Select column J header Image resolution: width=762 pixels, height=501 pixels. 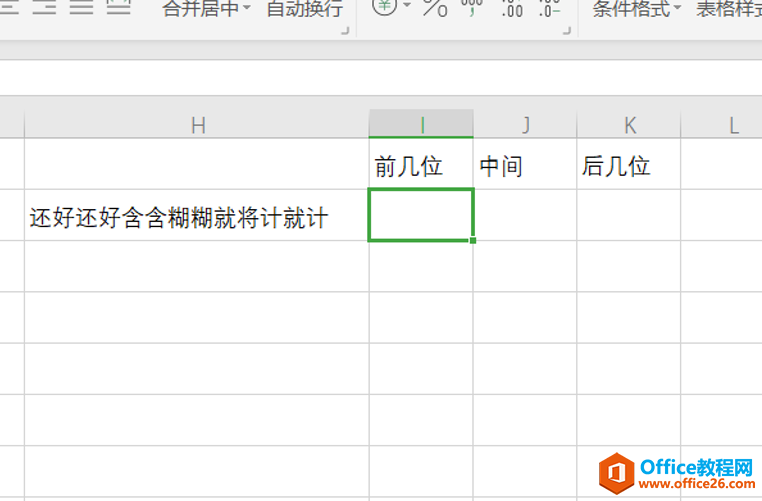tap(525, 125)
